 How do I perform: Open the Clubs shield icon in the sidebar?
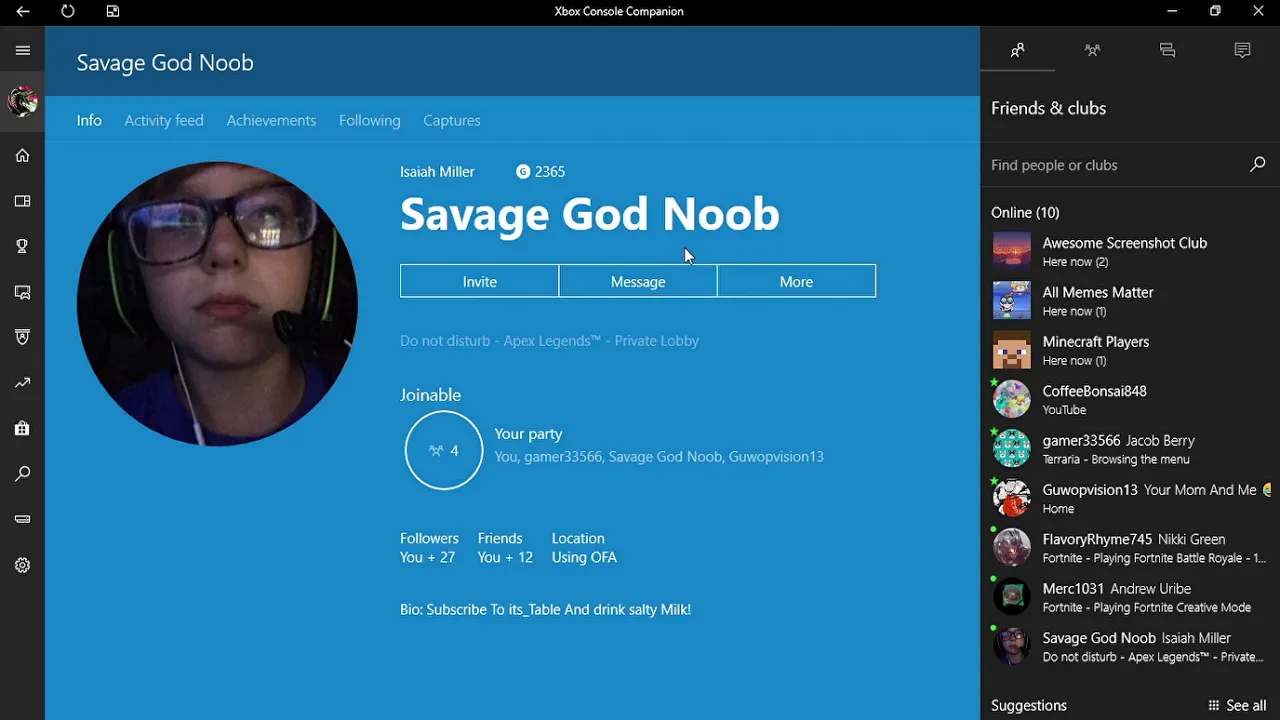pos(22,337)
